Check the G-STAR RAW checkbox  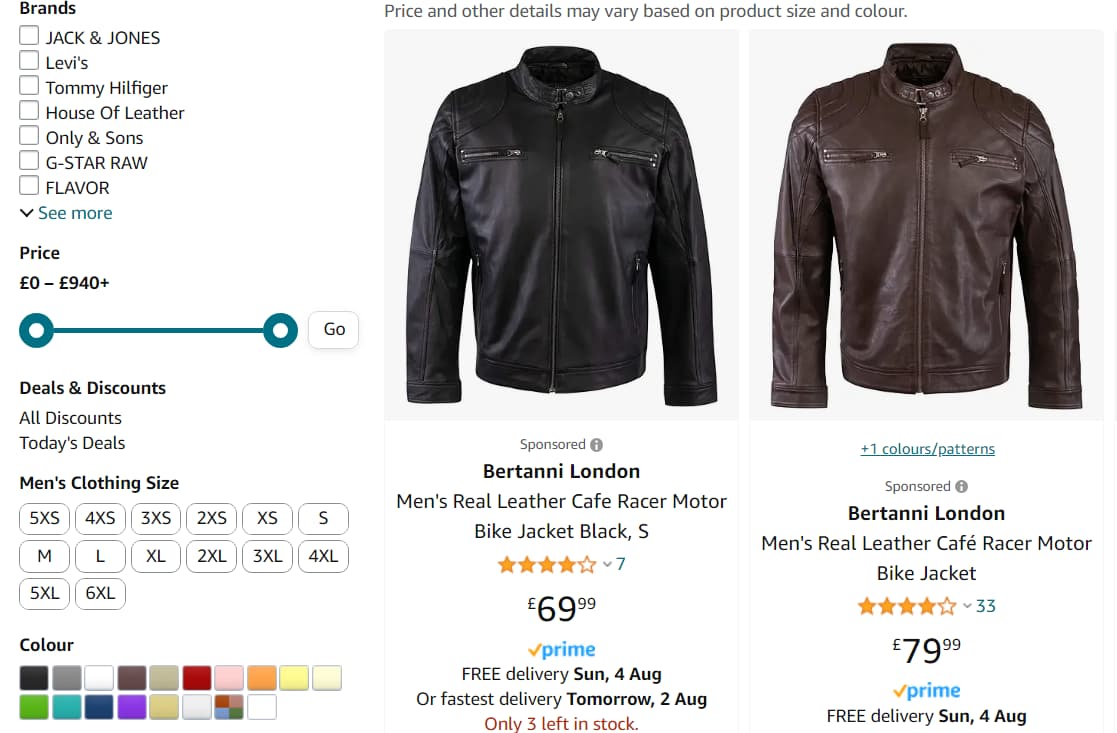click(29, 160)
